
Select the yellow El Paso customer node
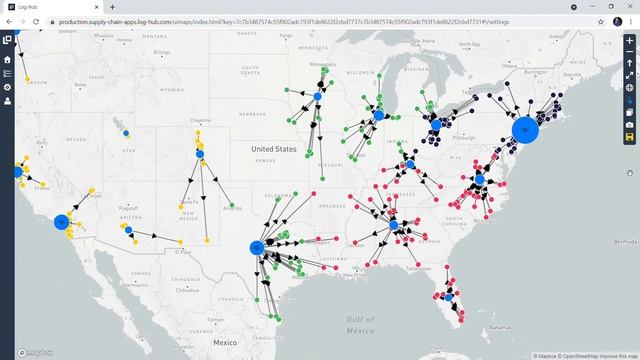[x=180, y=242]
